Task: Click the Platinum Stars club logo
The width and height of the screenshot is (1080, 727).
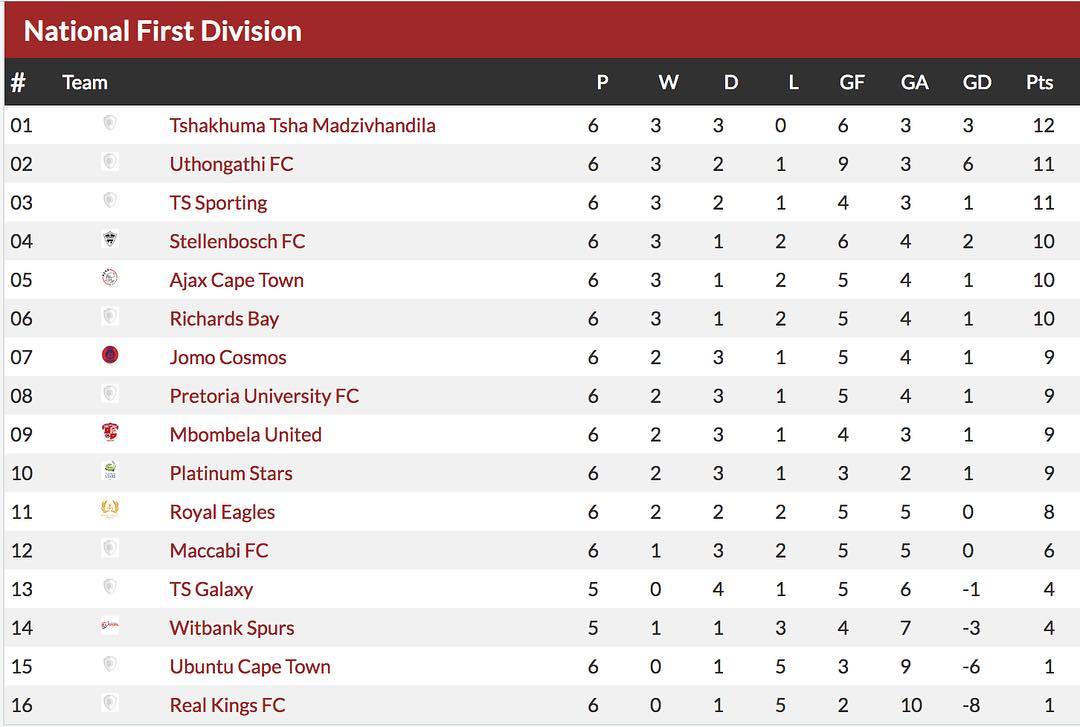Action: tap(110, 471)
